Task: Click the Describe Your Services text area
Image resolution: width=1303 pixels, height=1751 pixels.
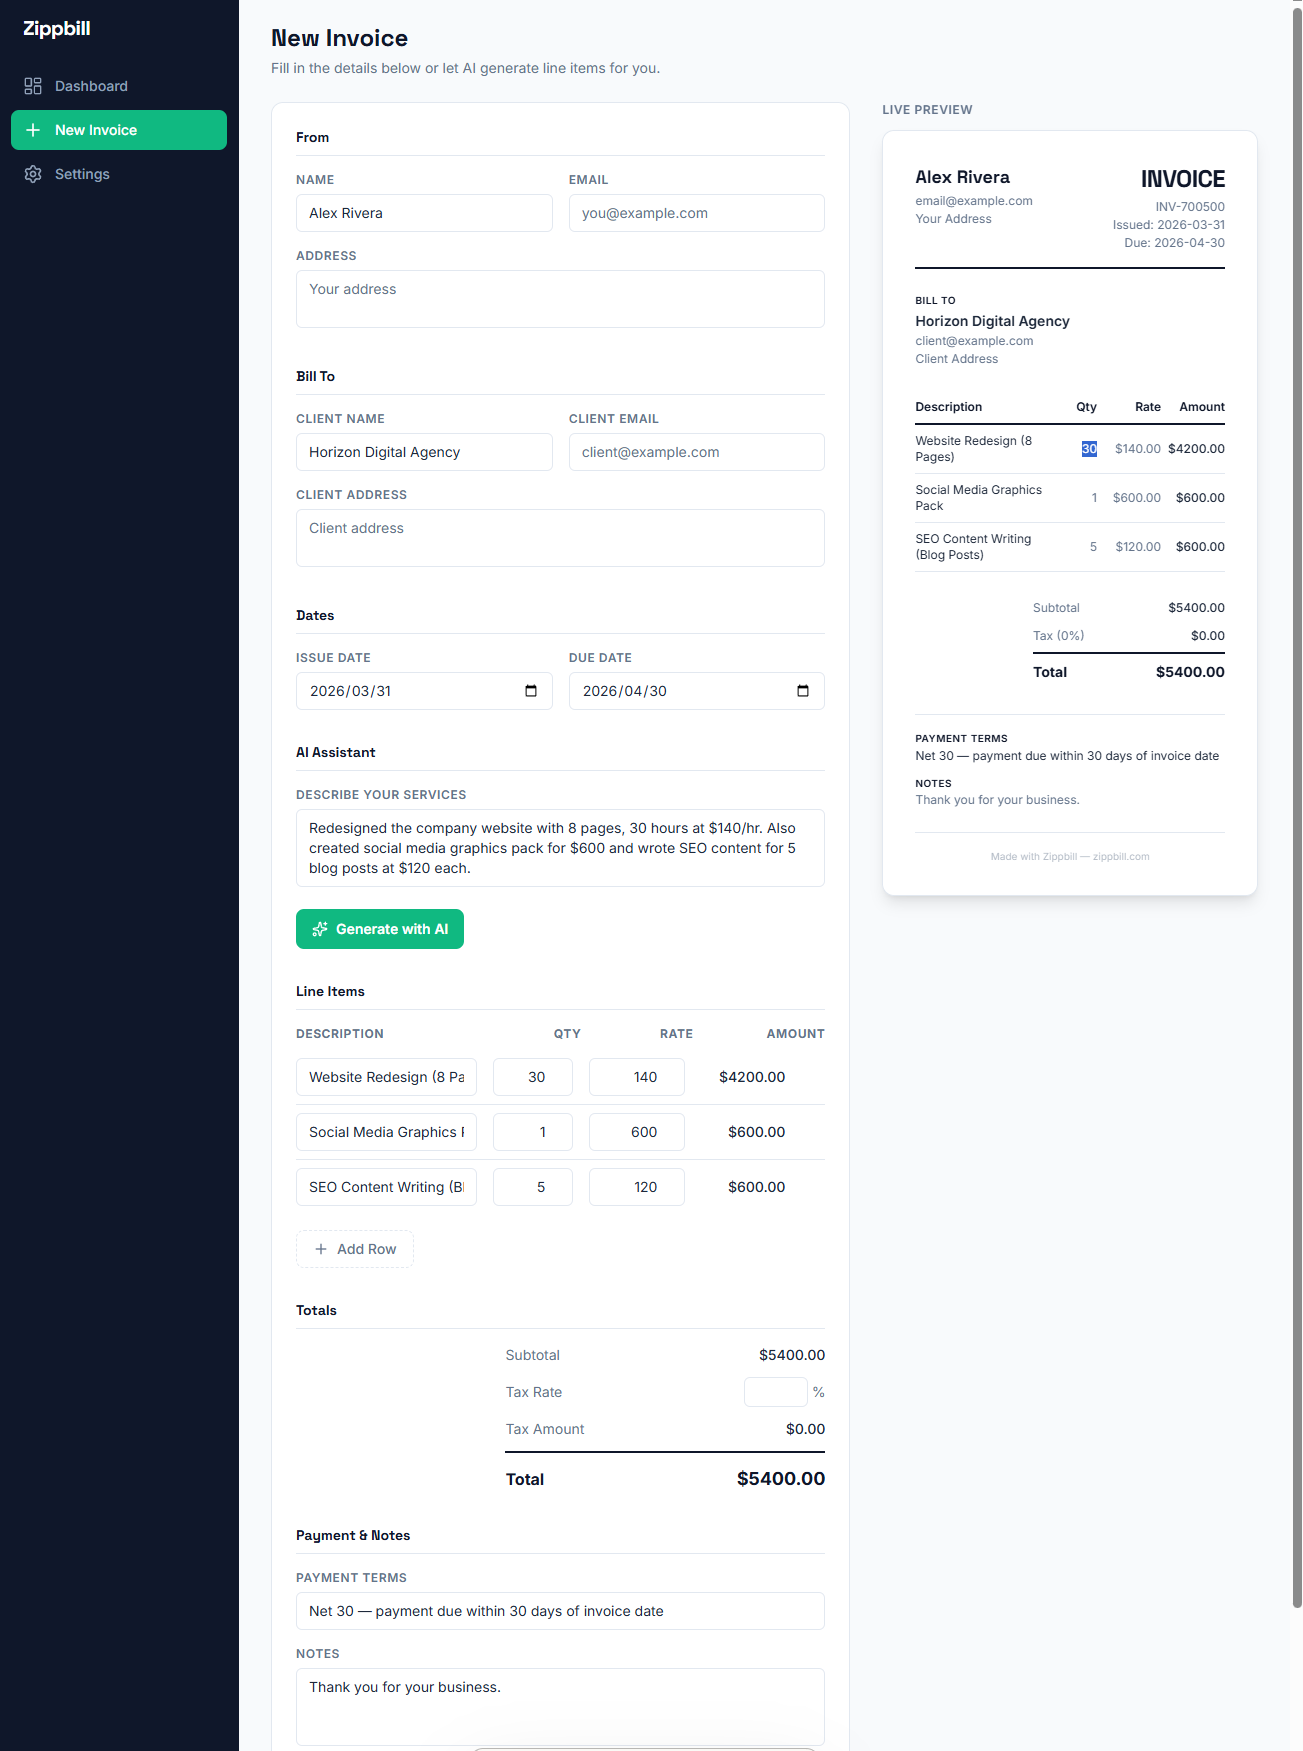Action: coord(560,848)
